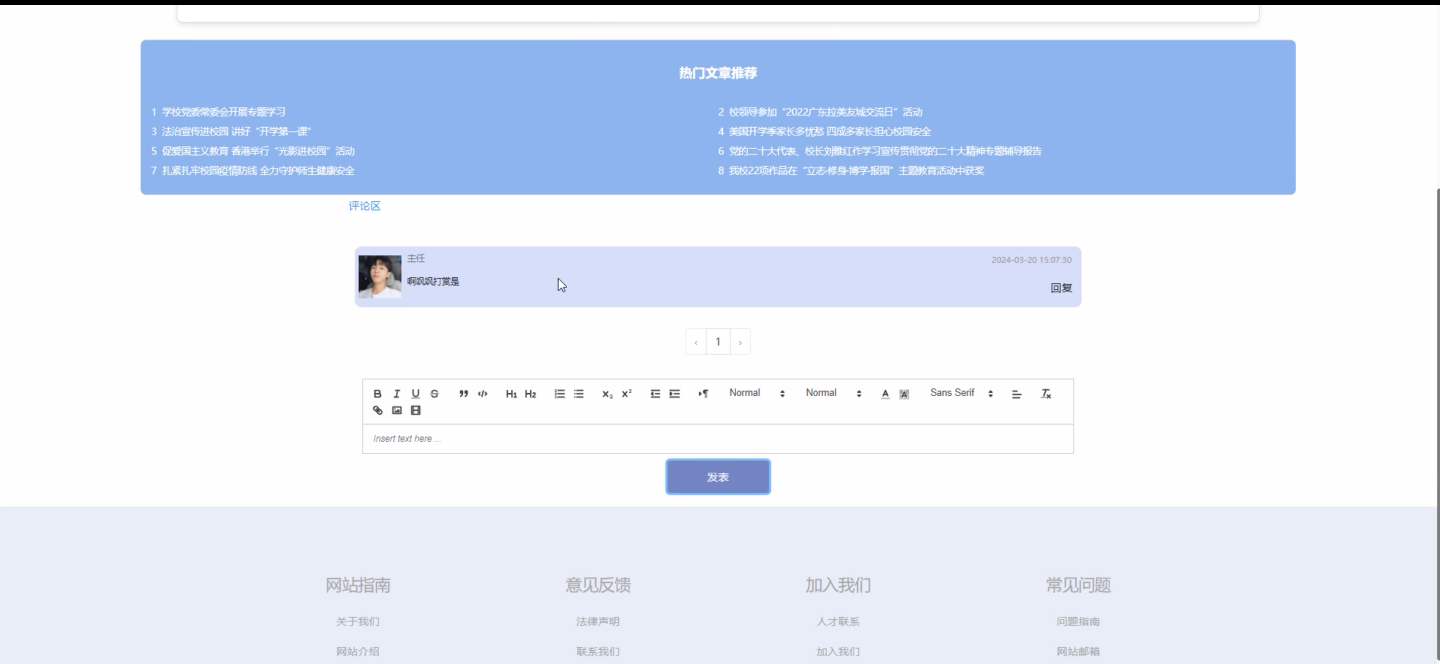The image size is (1440, 664).
Task: Switch to the 评论区 comments section
Action: coord(366,207)
